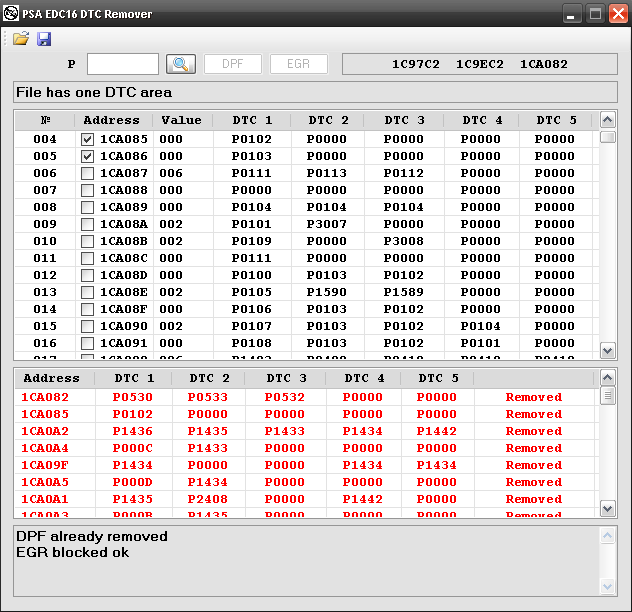Click the Value column header
Image resolution: width=632 pixels, height=612 pixels.
(x=182, y=120)
